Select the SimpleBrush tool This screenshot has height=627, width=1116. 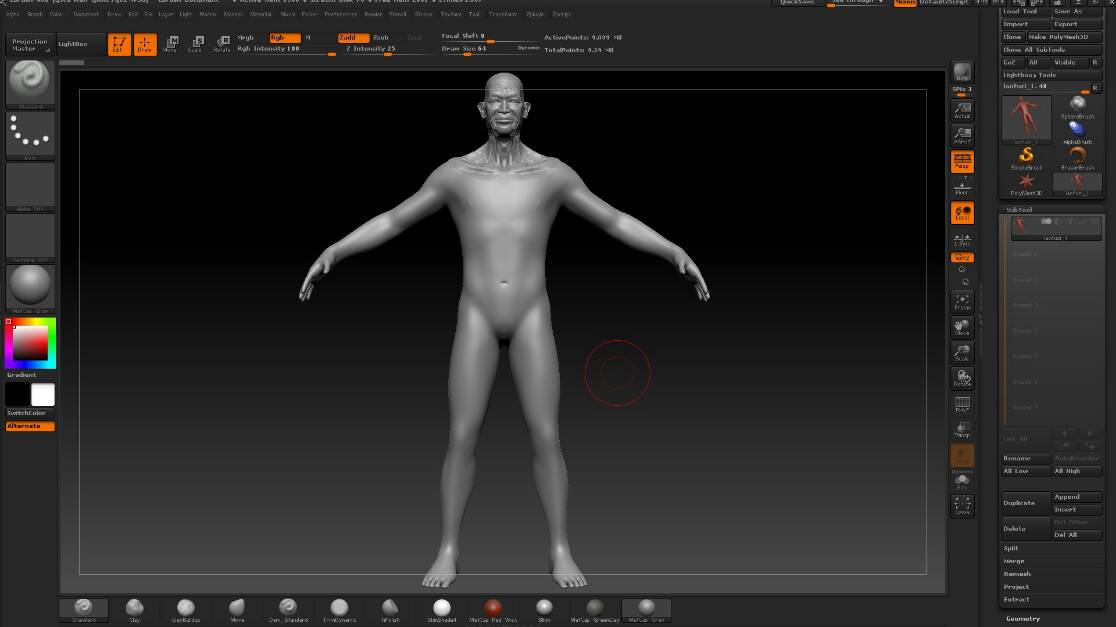pyautogui.click(x=1026, y=159)
